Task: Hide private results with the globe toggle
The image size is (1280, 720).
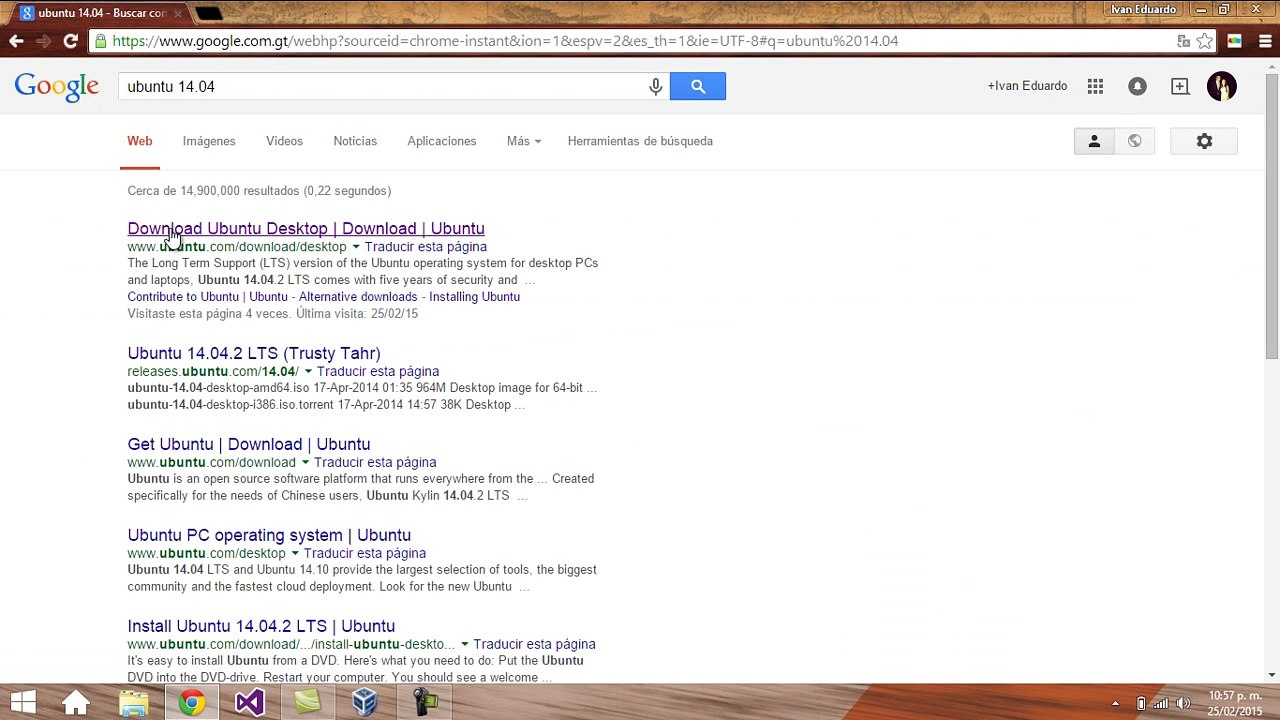Action: point(1134,142)
